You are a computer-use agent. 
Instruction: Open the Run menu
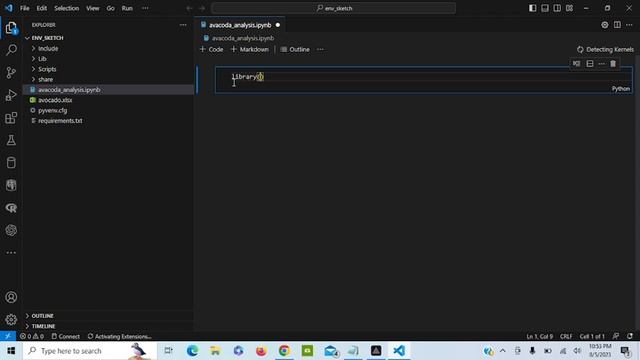coord(127,8)
